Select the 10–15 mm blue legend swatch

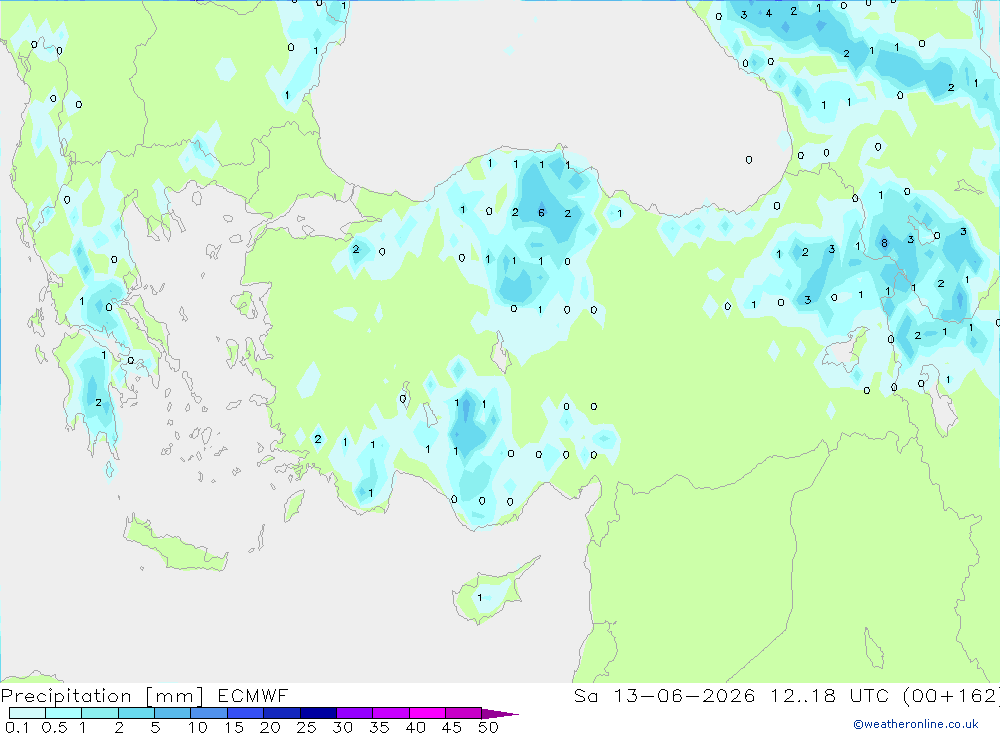[x=209, y=713]
